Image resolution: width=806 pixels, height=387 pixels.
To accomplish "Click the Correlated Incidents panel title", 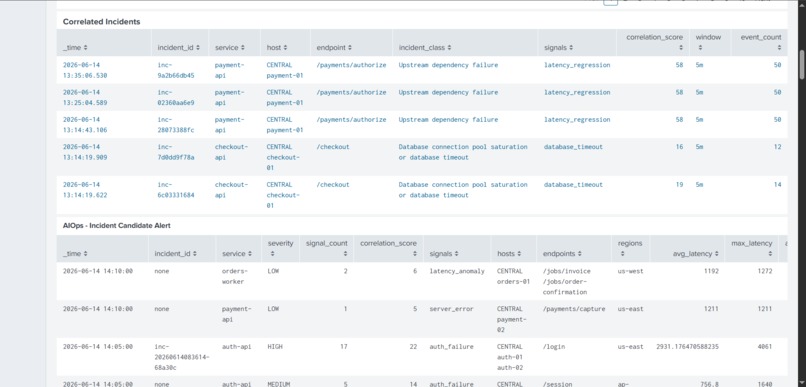I will (x=101, y=22).
